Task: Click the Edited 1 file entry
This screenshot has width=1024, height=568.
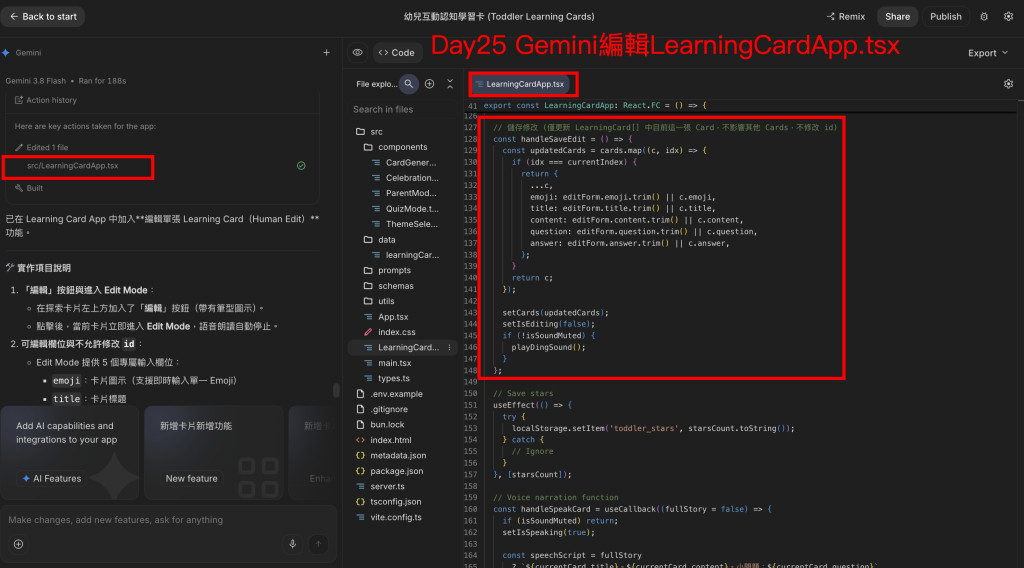Action: point(42,148)
